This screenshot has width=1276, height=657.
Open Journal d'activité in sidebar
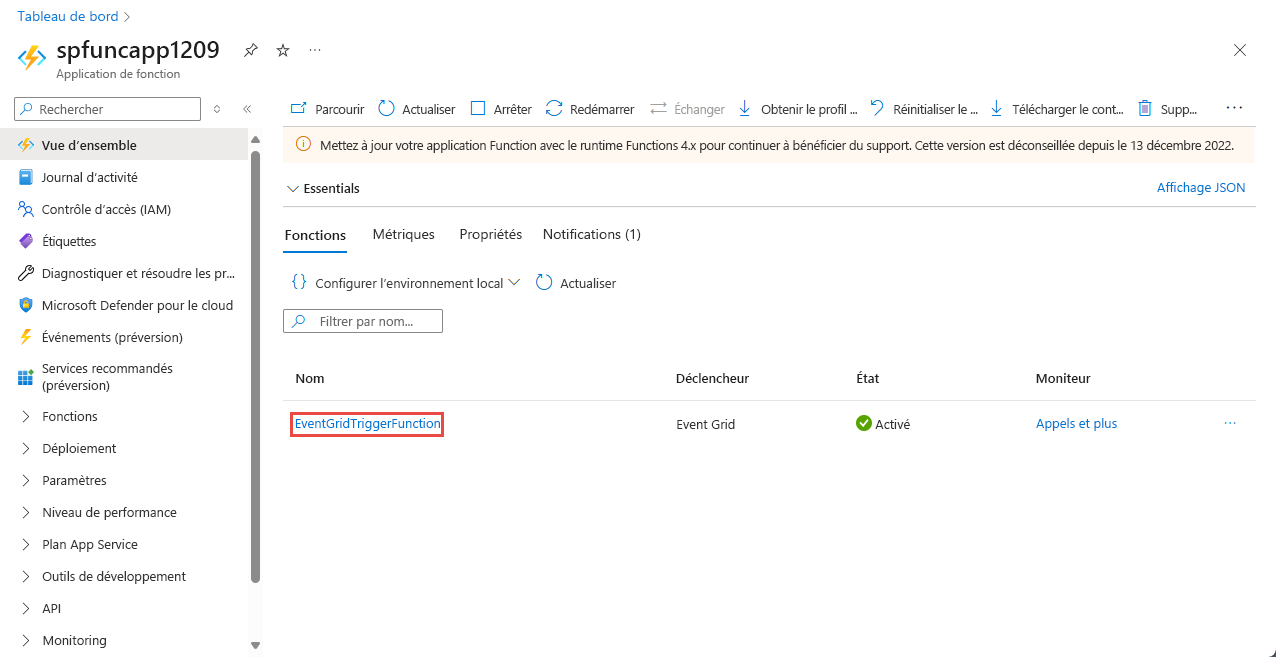tap(87, 177)
